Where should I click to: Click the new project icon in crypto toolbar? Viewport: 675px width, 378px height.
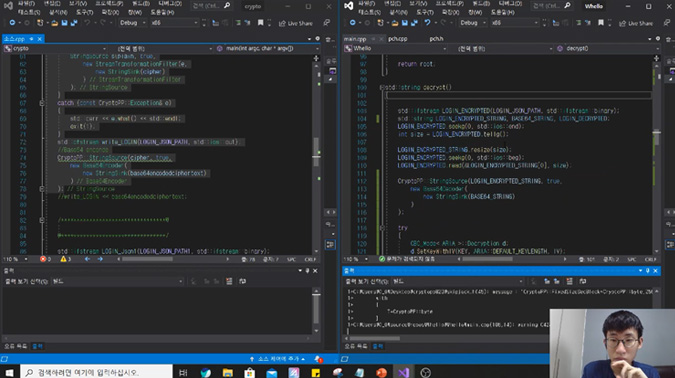point(40,23)
